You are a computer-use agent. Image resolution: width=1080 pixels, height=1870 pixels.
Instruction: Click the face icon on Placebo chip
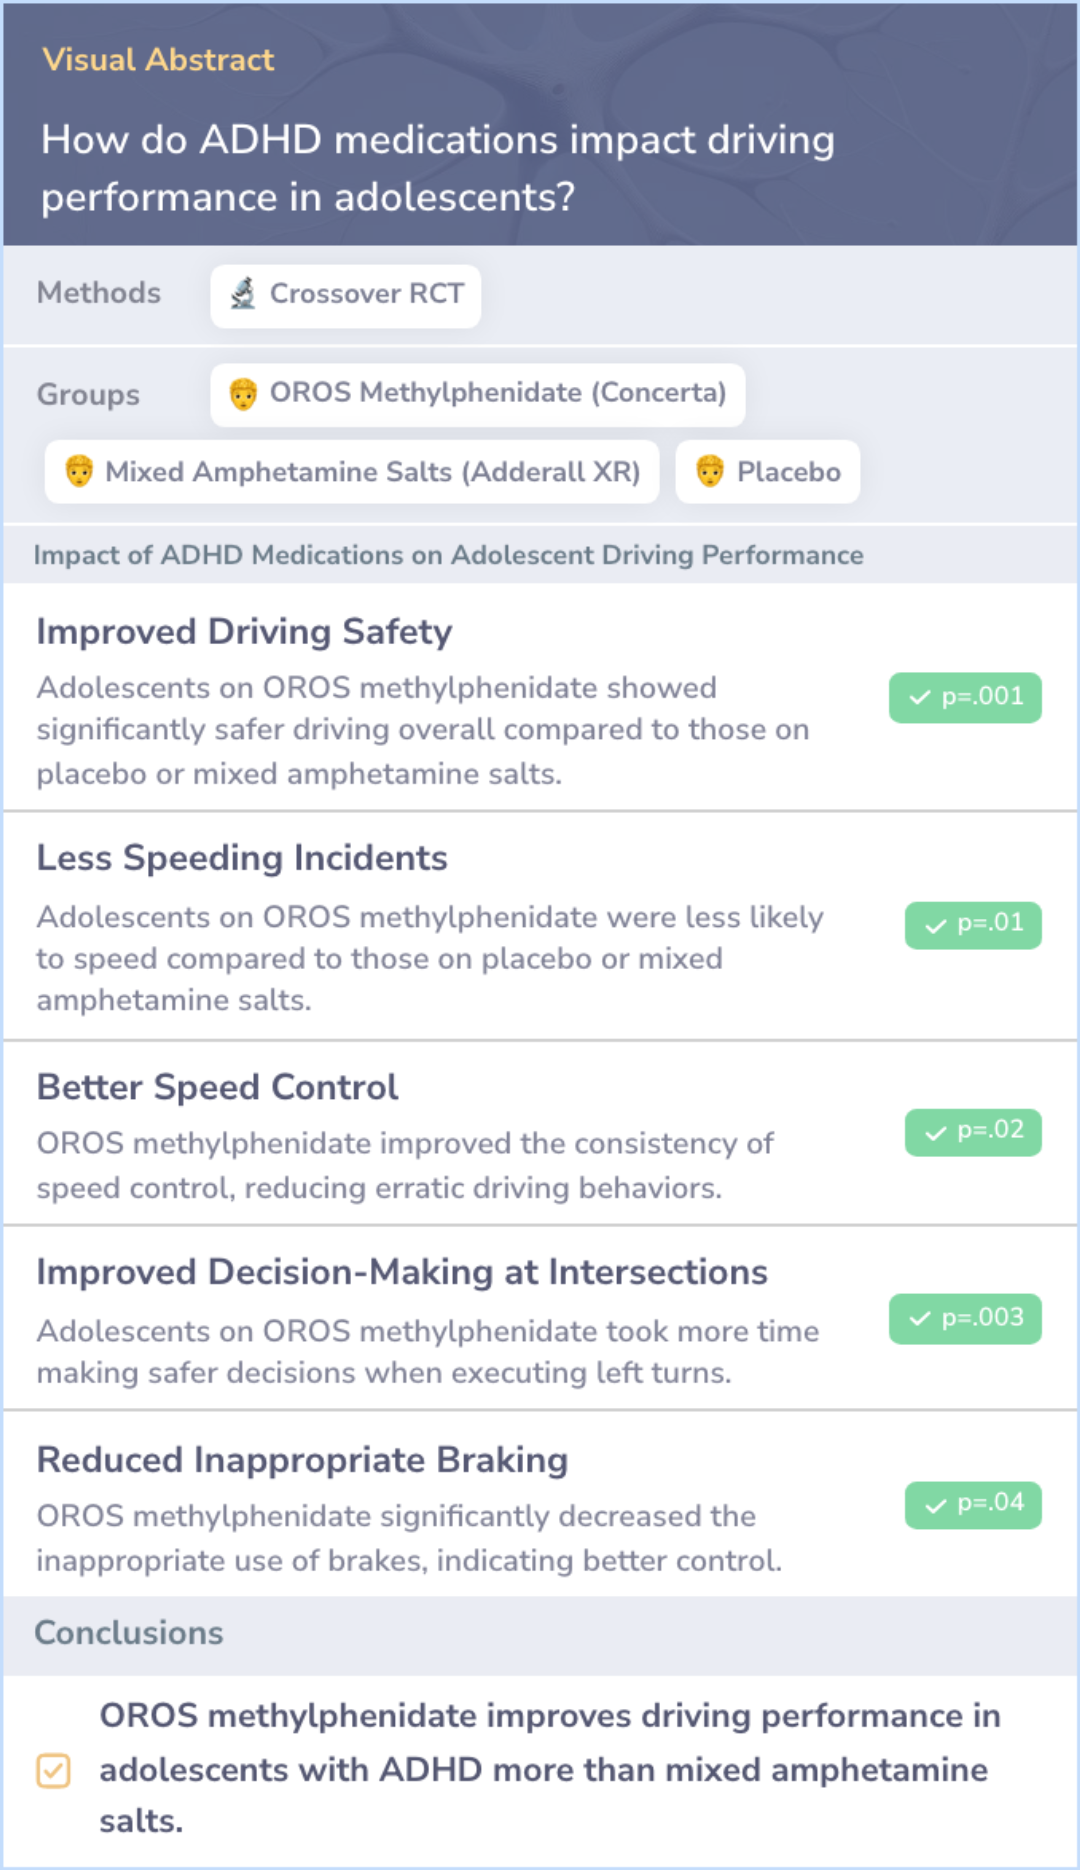(710, 471)
